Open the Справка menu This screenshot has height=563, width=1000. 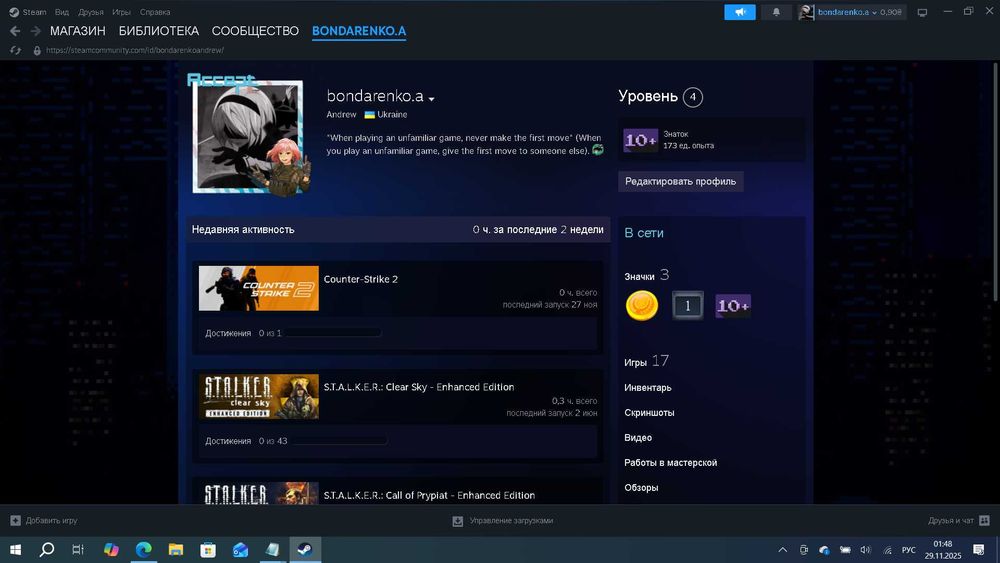click(155, 12)
